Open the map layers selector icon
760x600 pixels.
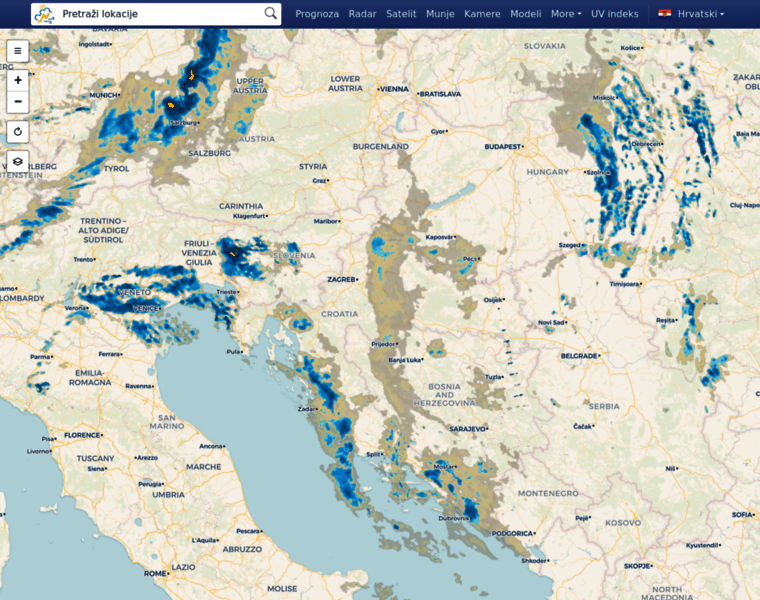pos(18,161)
